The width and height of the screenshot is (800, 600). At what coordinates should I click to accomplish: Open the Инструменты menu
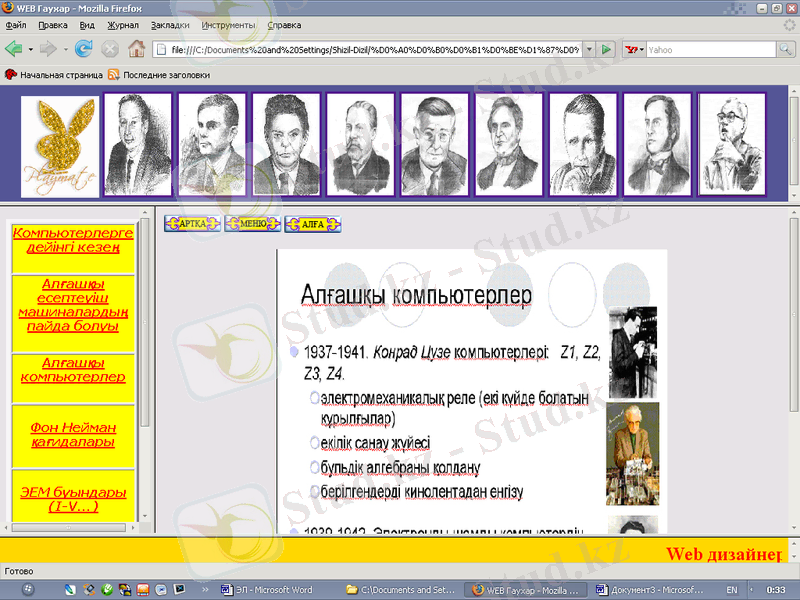coord(228,24)
